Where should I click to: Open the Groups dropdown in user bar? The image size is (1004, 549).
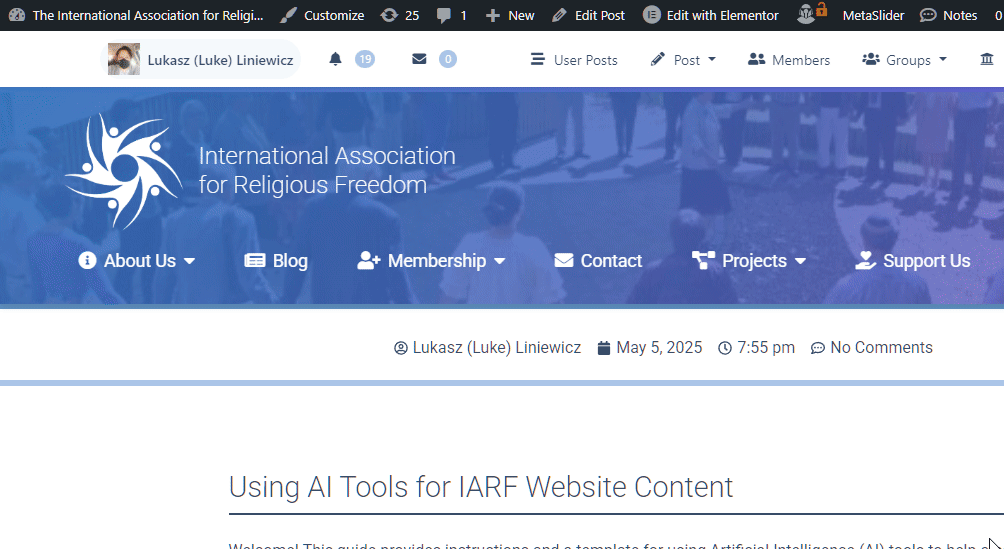(x=905, y=60)
